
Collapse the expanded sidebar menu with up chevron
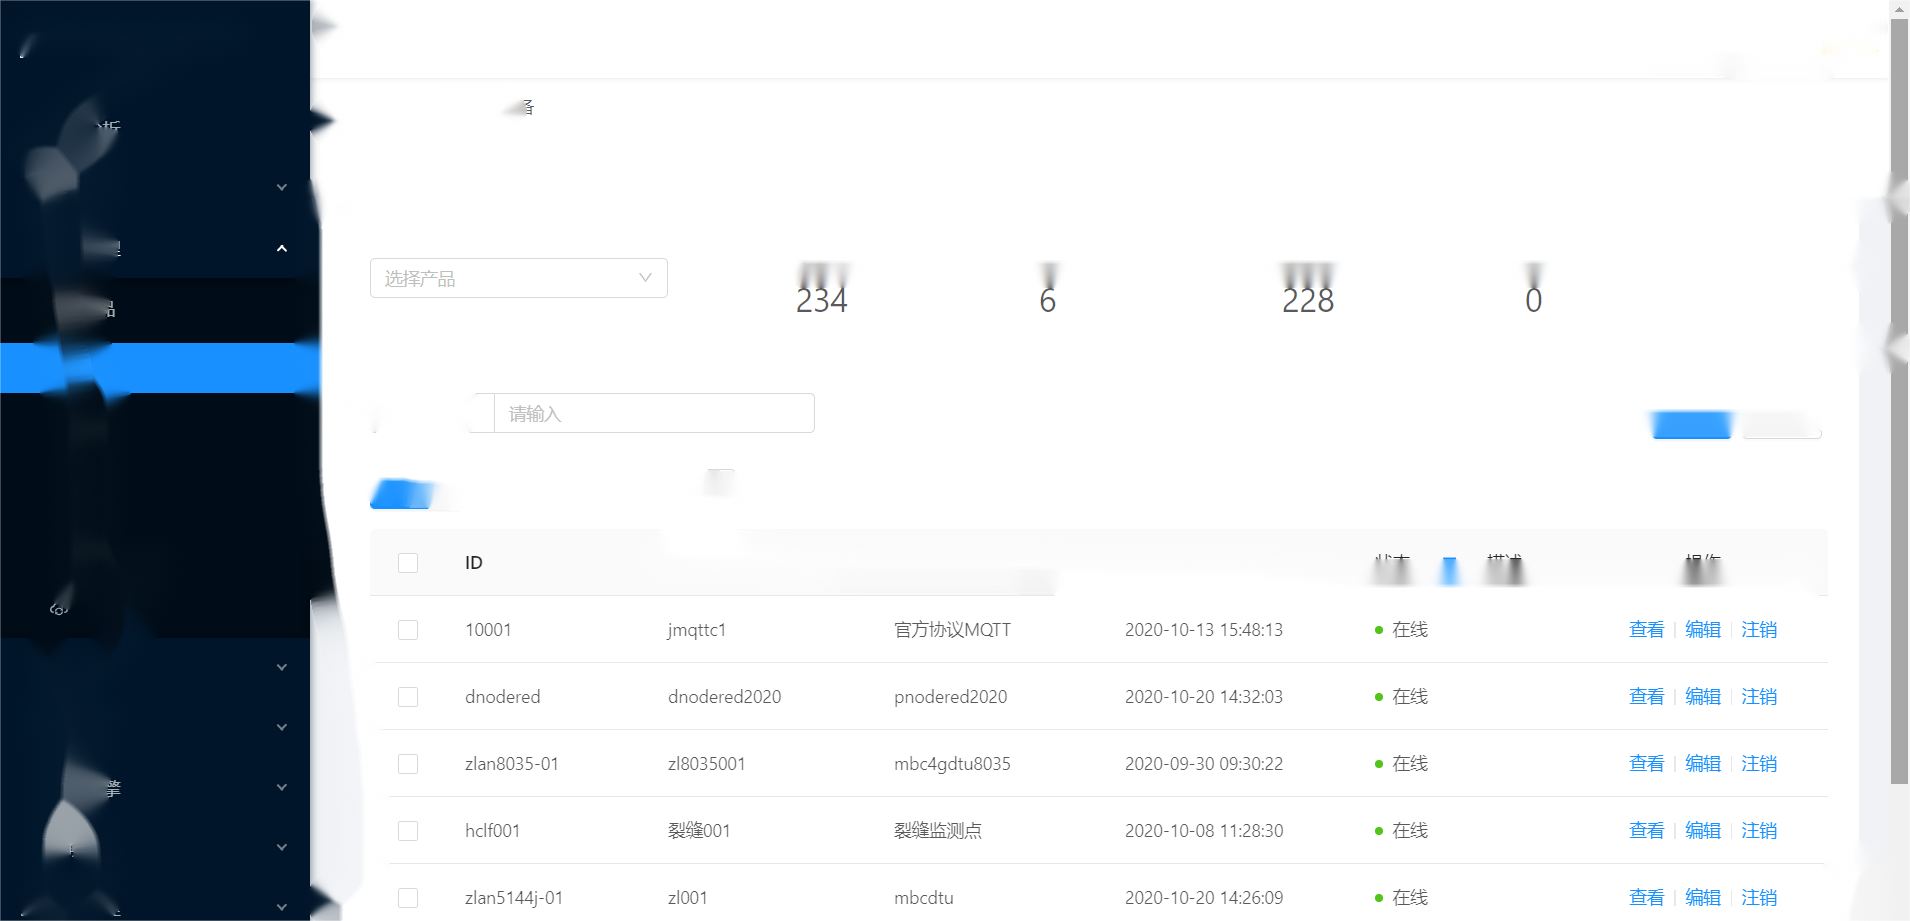pyautogui.click(x=282, y=248)
